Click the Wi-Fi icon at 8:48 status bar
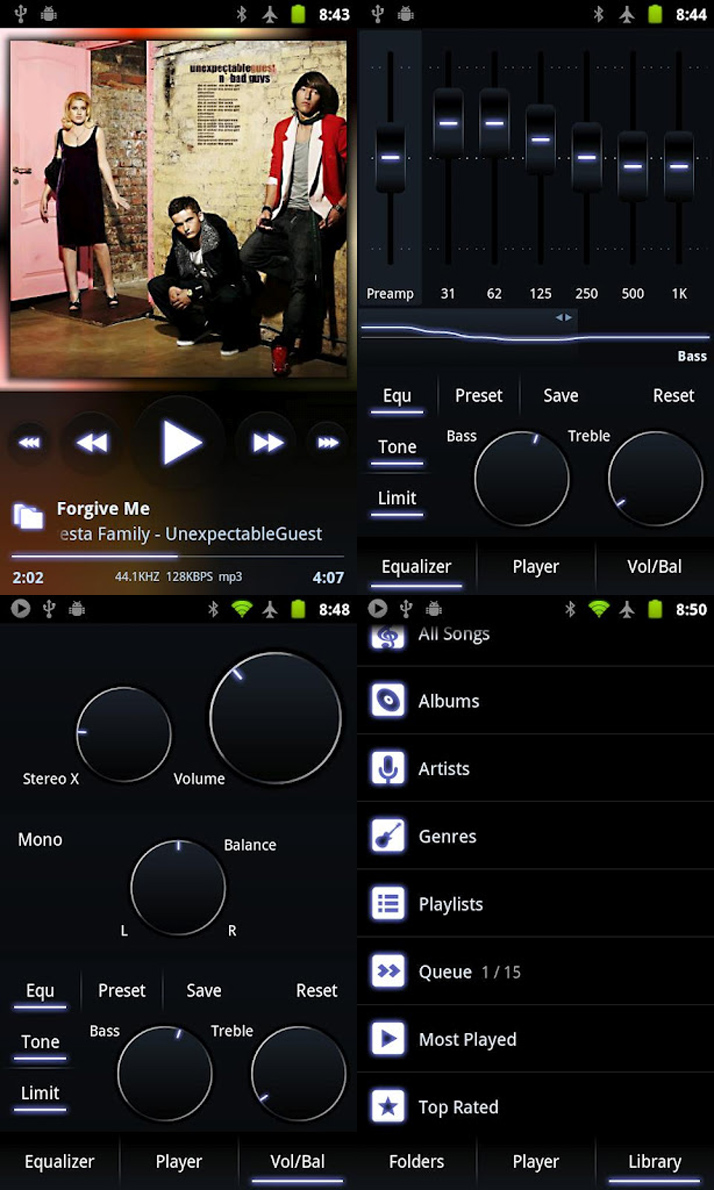Image resolution: width=714 pixels, height=1190 pixels. point(241,609)
